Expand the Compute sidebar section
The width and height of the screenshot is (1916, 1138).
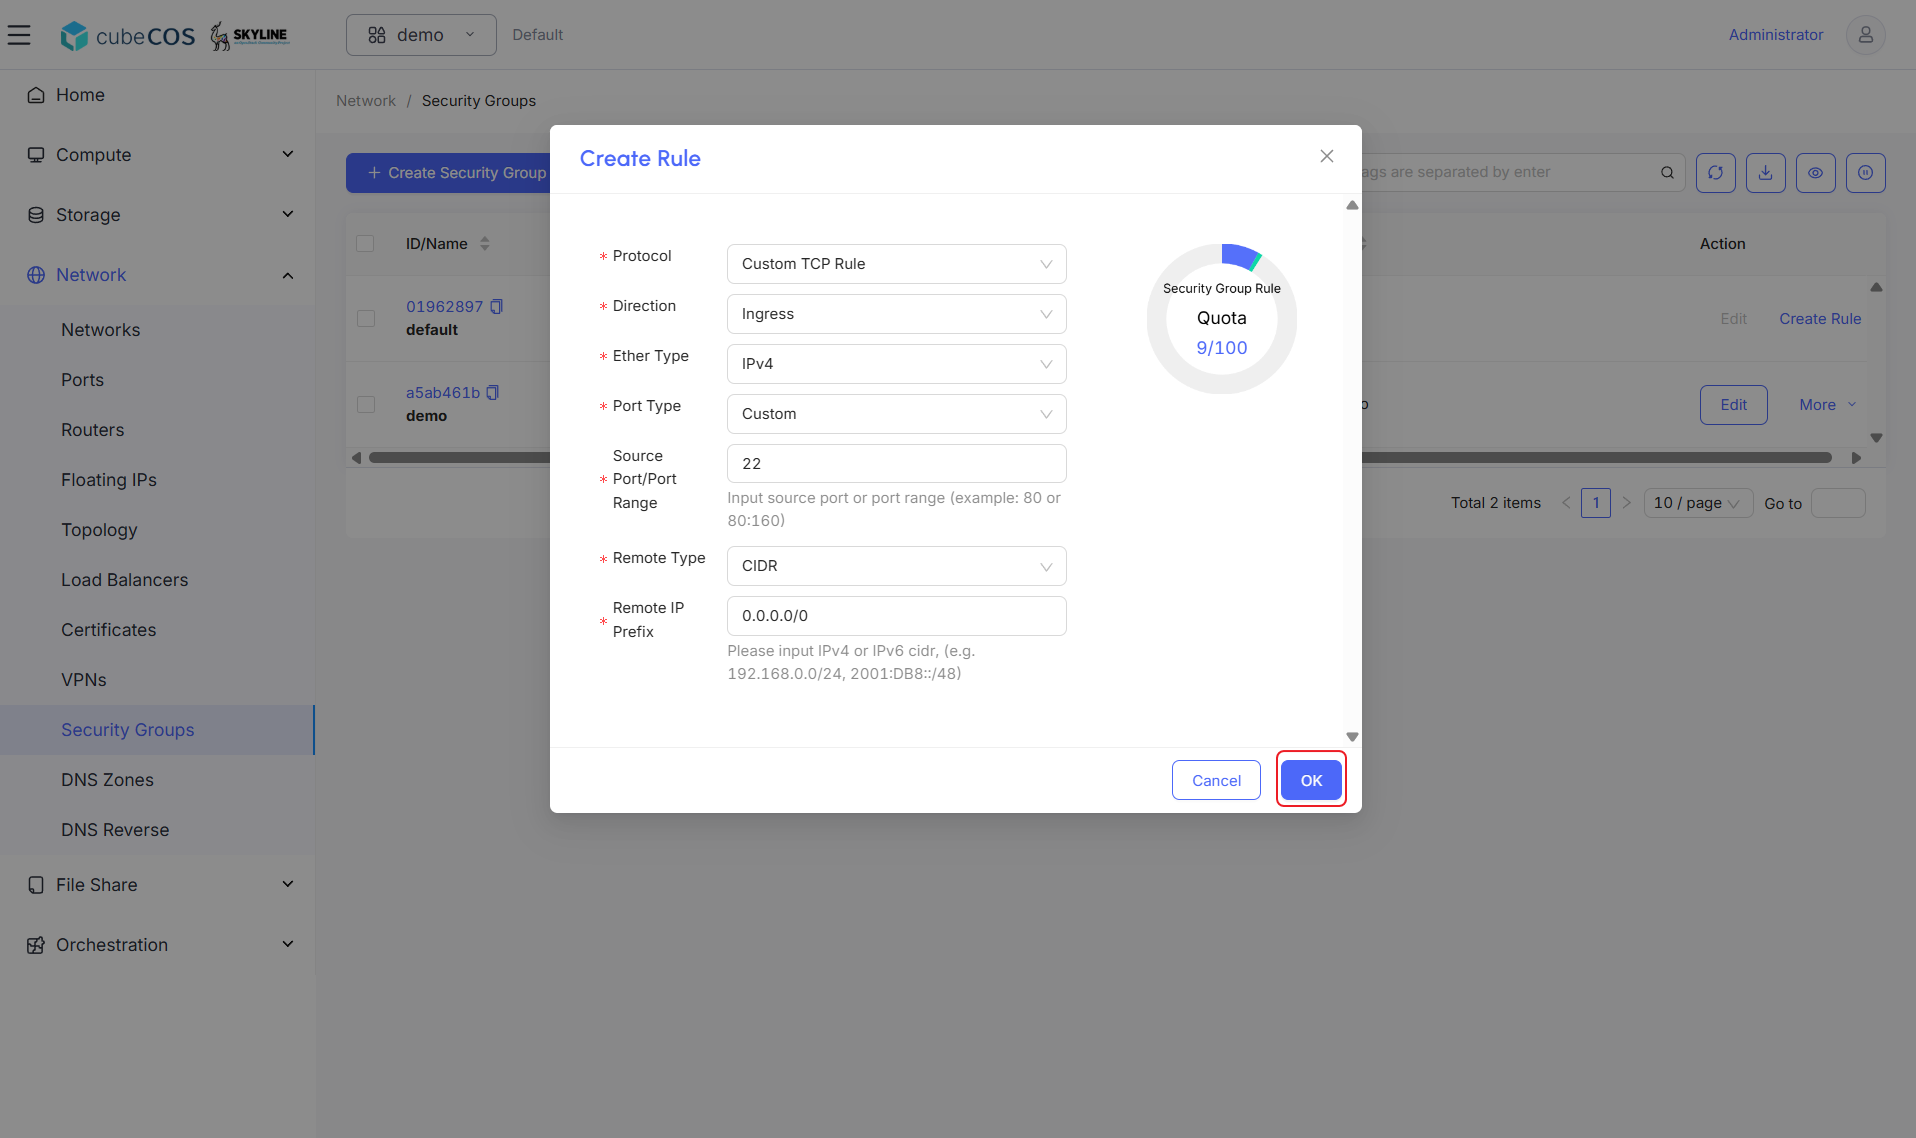click(157, 155)
